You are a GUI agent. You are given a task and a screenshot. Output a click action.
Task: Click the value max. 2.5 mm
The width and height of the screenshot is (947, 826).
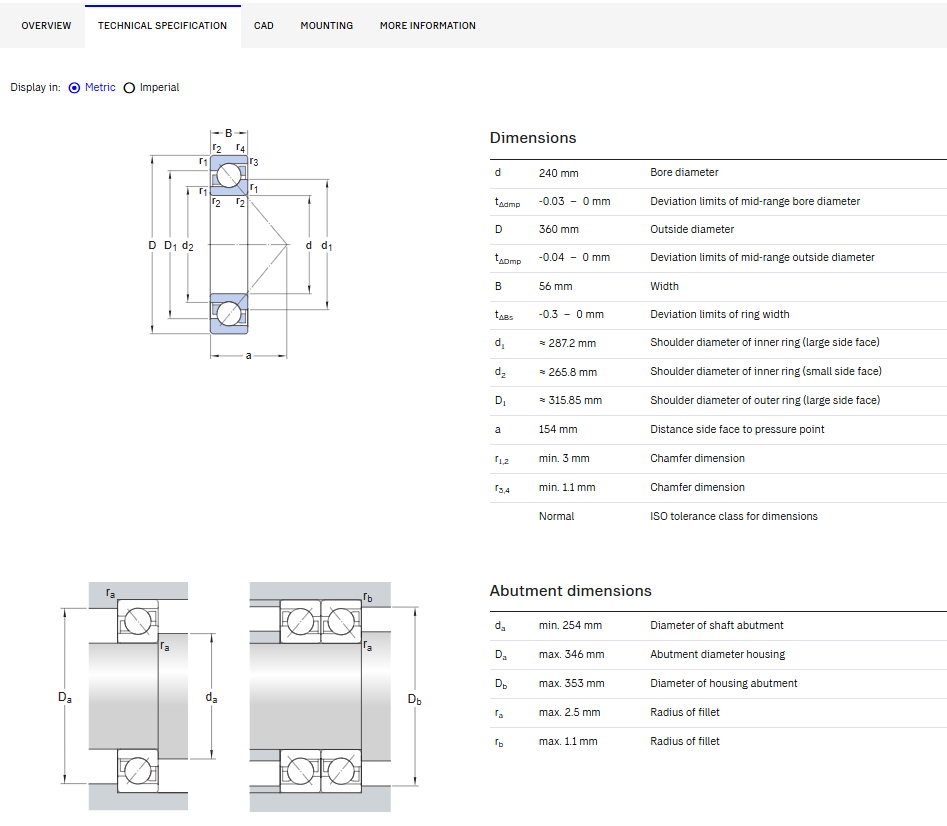570,712
